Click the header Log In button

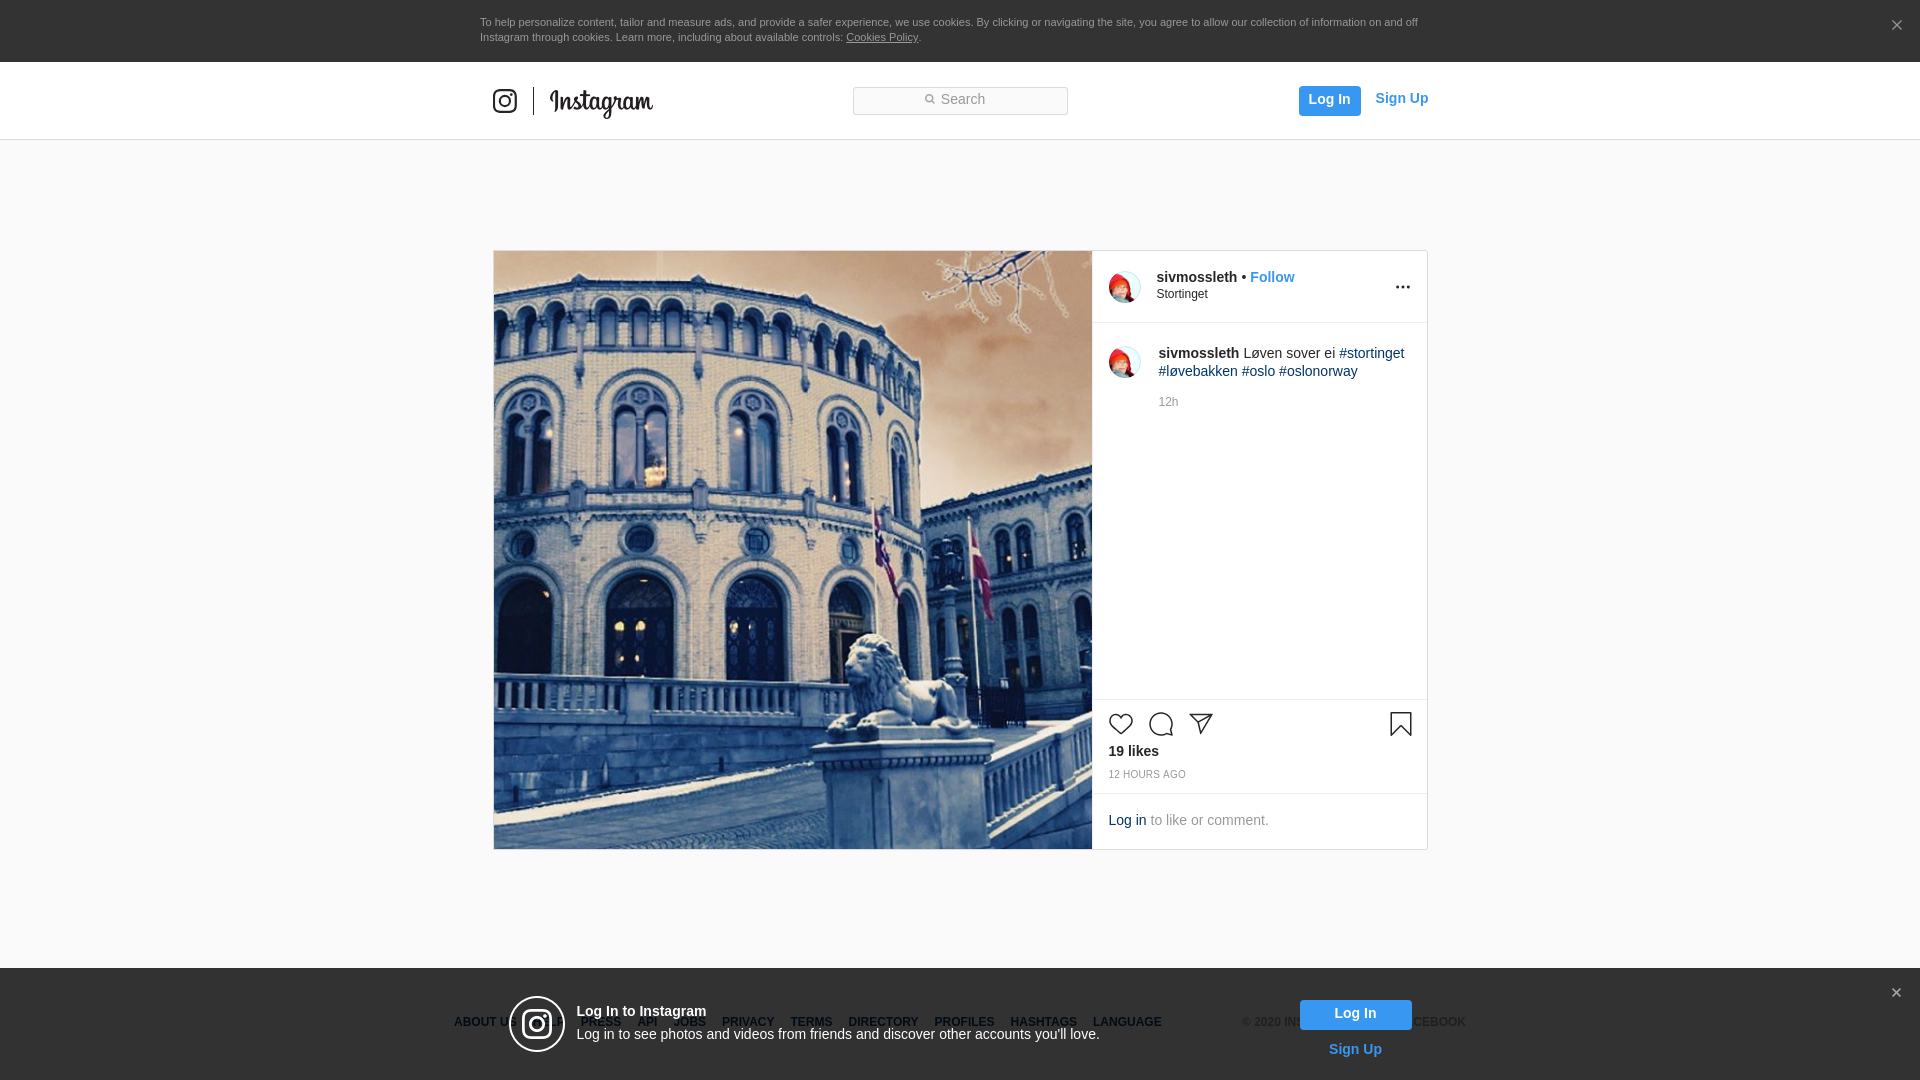(x=1329, y=100)
